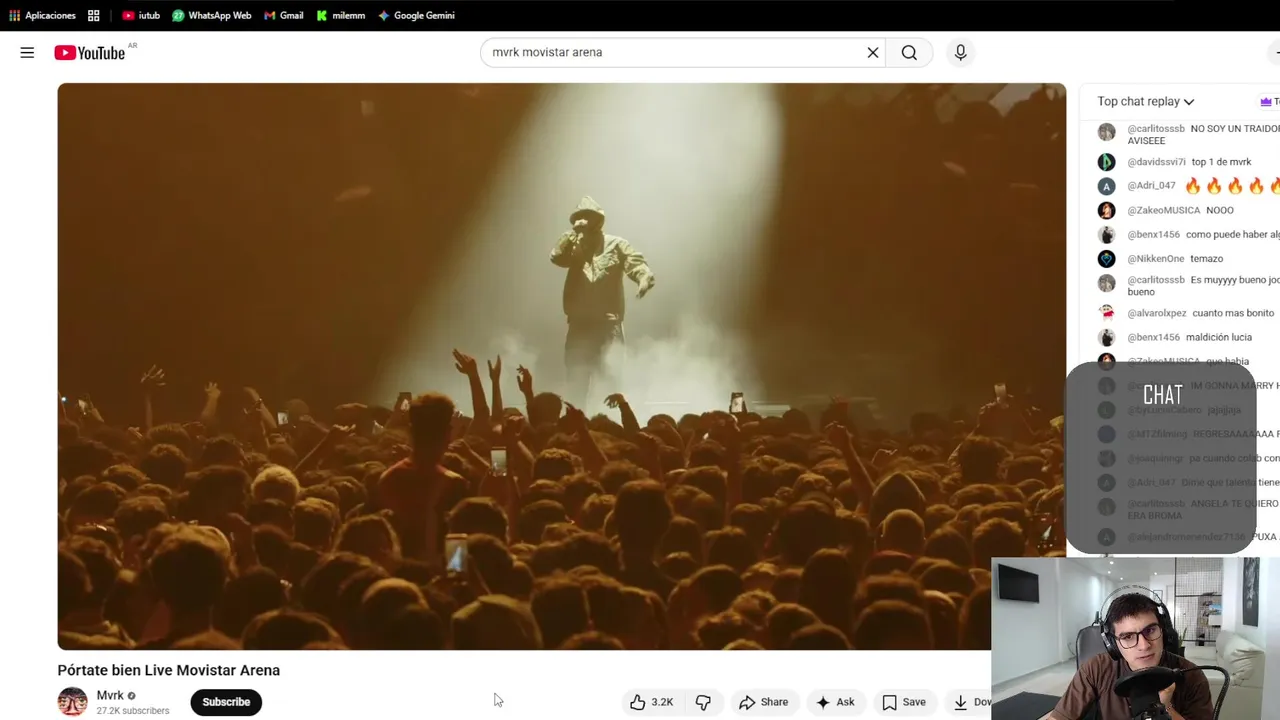Open the Mvrk channel name link
This screenshot has height=720, width=1280.
point(110,696)
